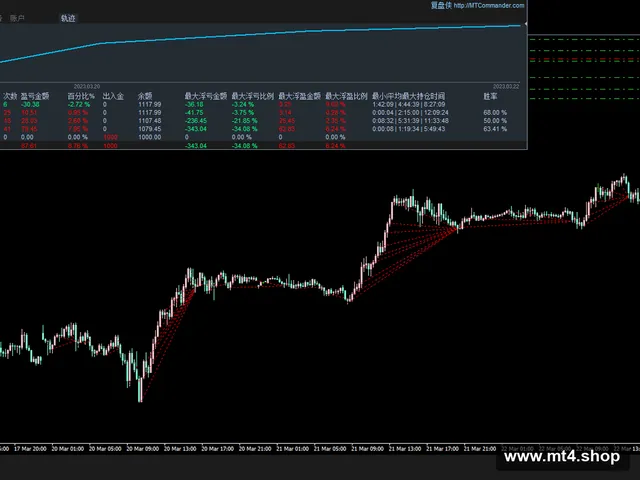Click the 21 Mar 01:00 time axis label
The height and width of the screenshot is (480, 640).
click(x=293, y=449)
